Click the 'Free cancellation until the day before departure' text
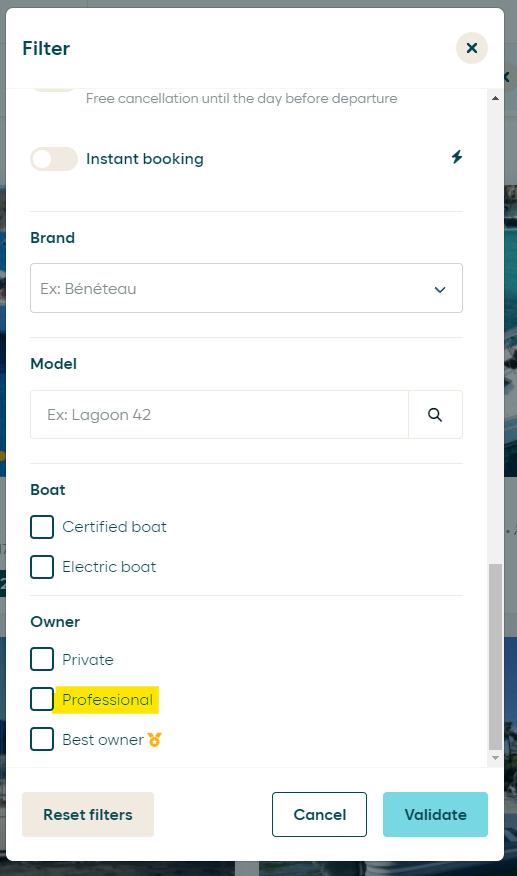517x876 pixels. (241, 98)
